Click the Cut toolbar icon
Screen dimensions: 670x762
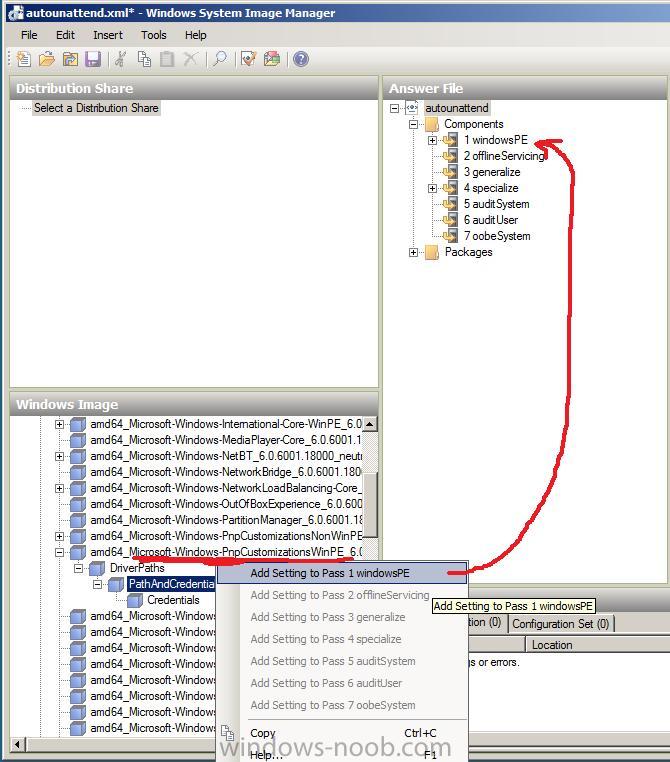pos(120,59)
